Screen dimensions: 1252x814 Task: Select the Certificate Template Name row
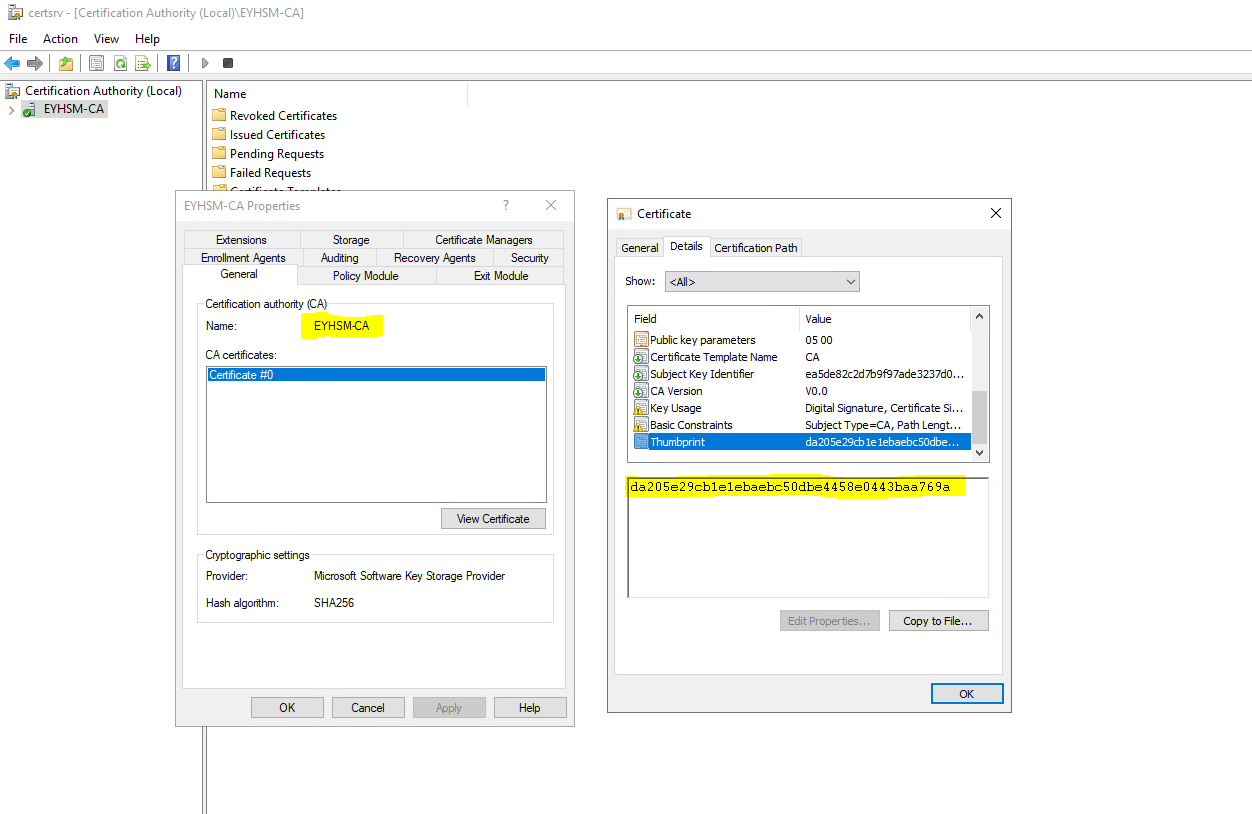pyautogui.click(x=801, y=357)
